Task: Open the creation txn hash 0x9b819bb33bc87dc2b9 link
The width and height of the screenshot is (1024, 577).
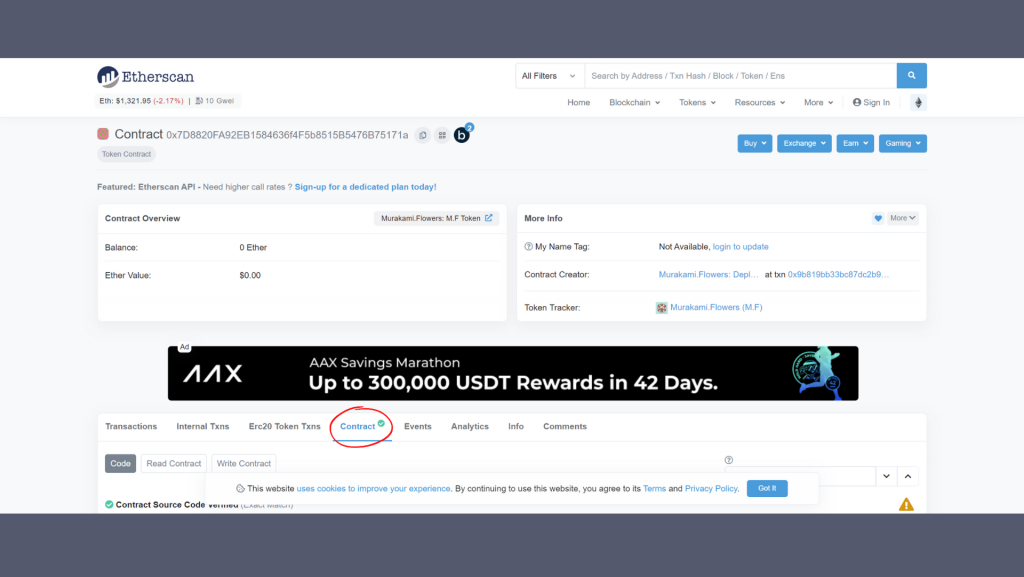Action: 838,275
